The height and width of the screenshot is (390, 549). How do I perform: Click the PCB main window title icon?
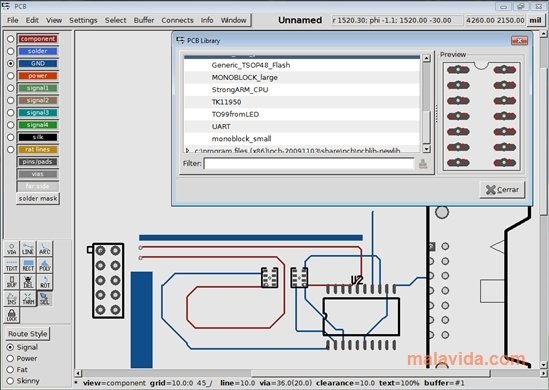[6, 6]
